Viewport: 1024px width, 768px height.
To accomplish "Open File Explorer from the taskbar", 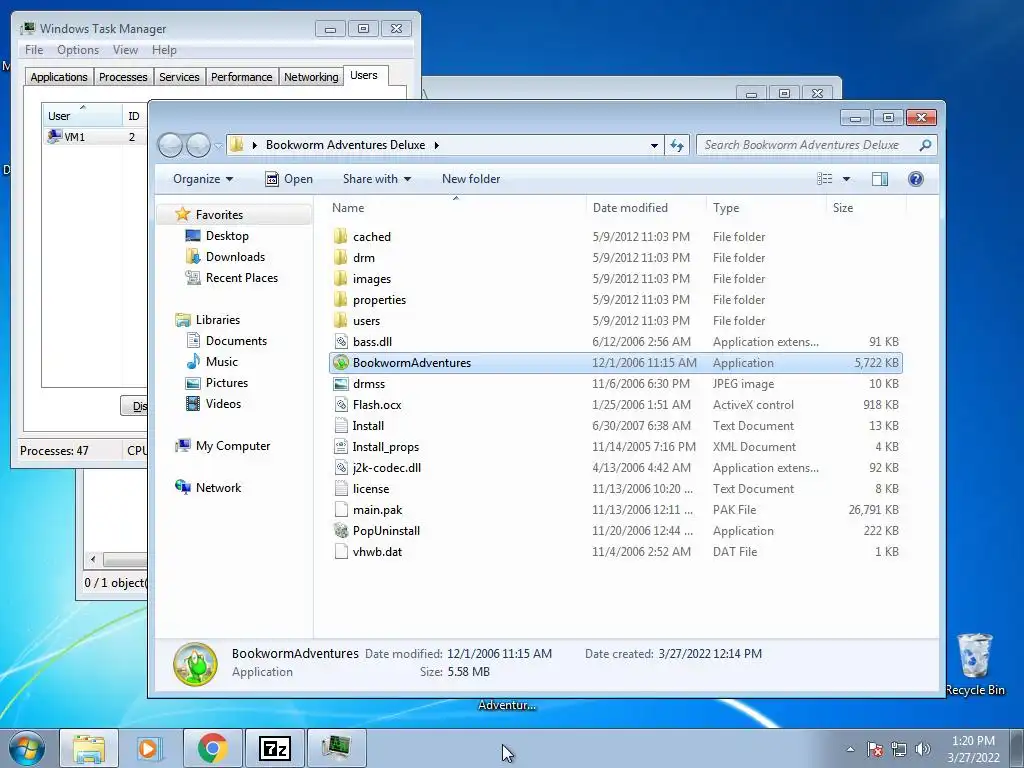I will (x=89, y=748).
